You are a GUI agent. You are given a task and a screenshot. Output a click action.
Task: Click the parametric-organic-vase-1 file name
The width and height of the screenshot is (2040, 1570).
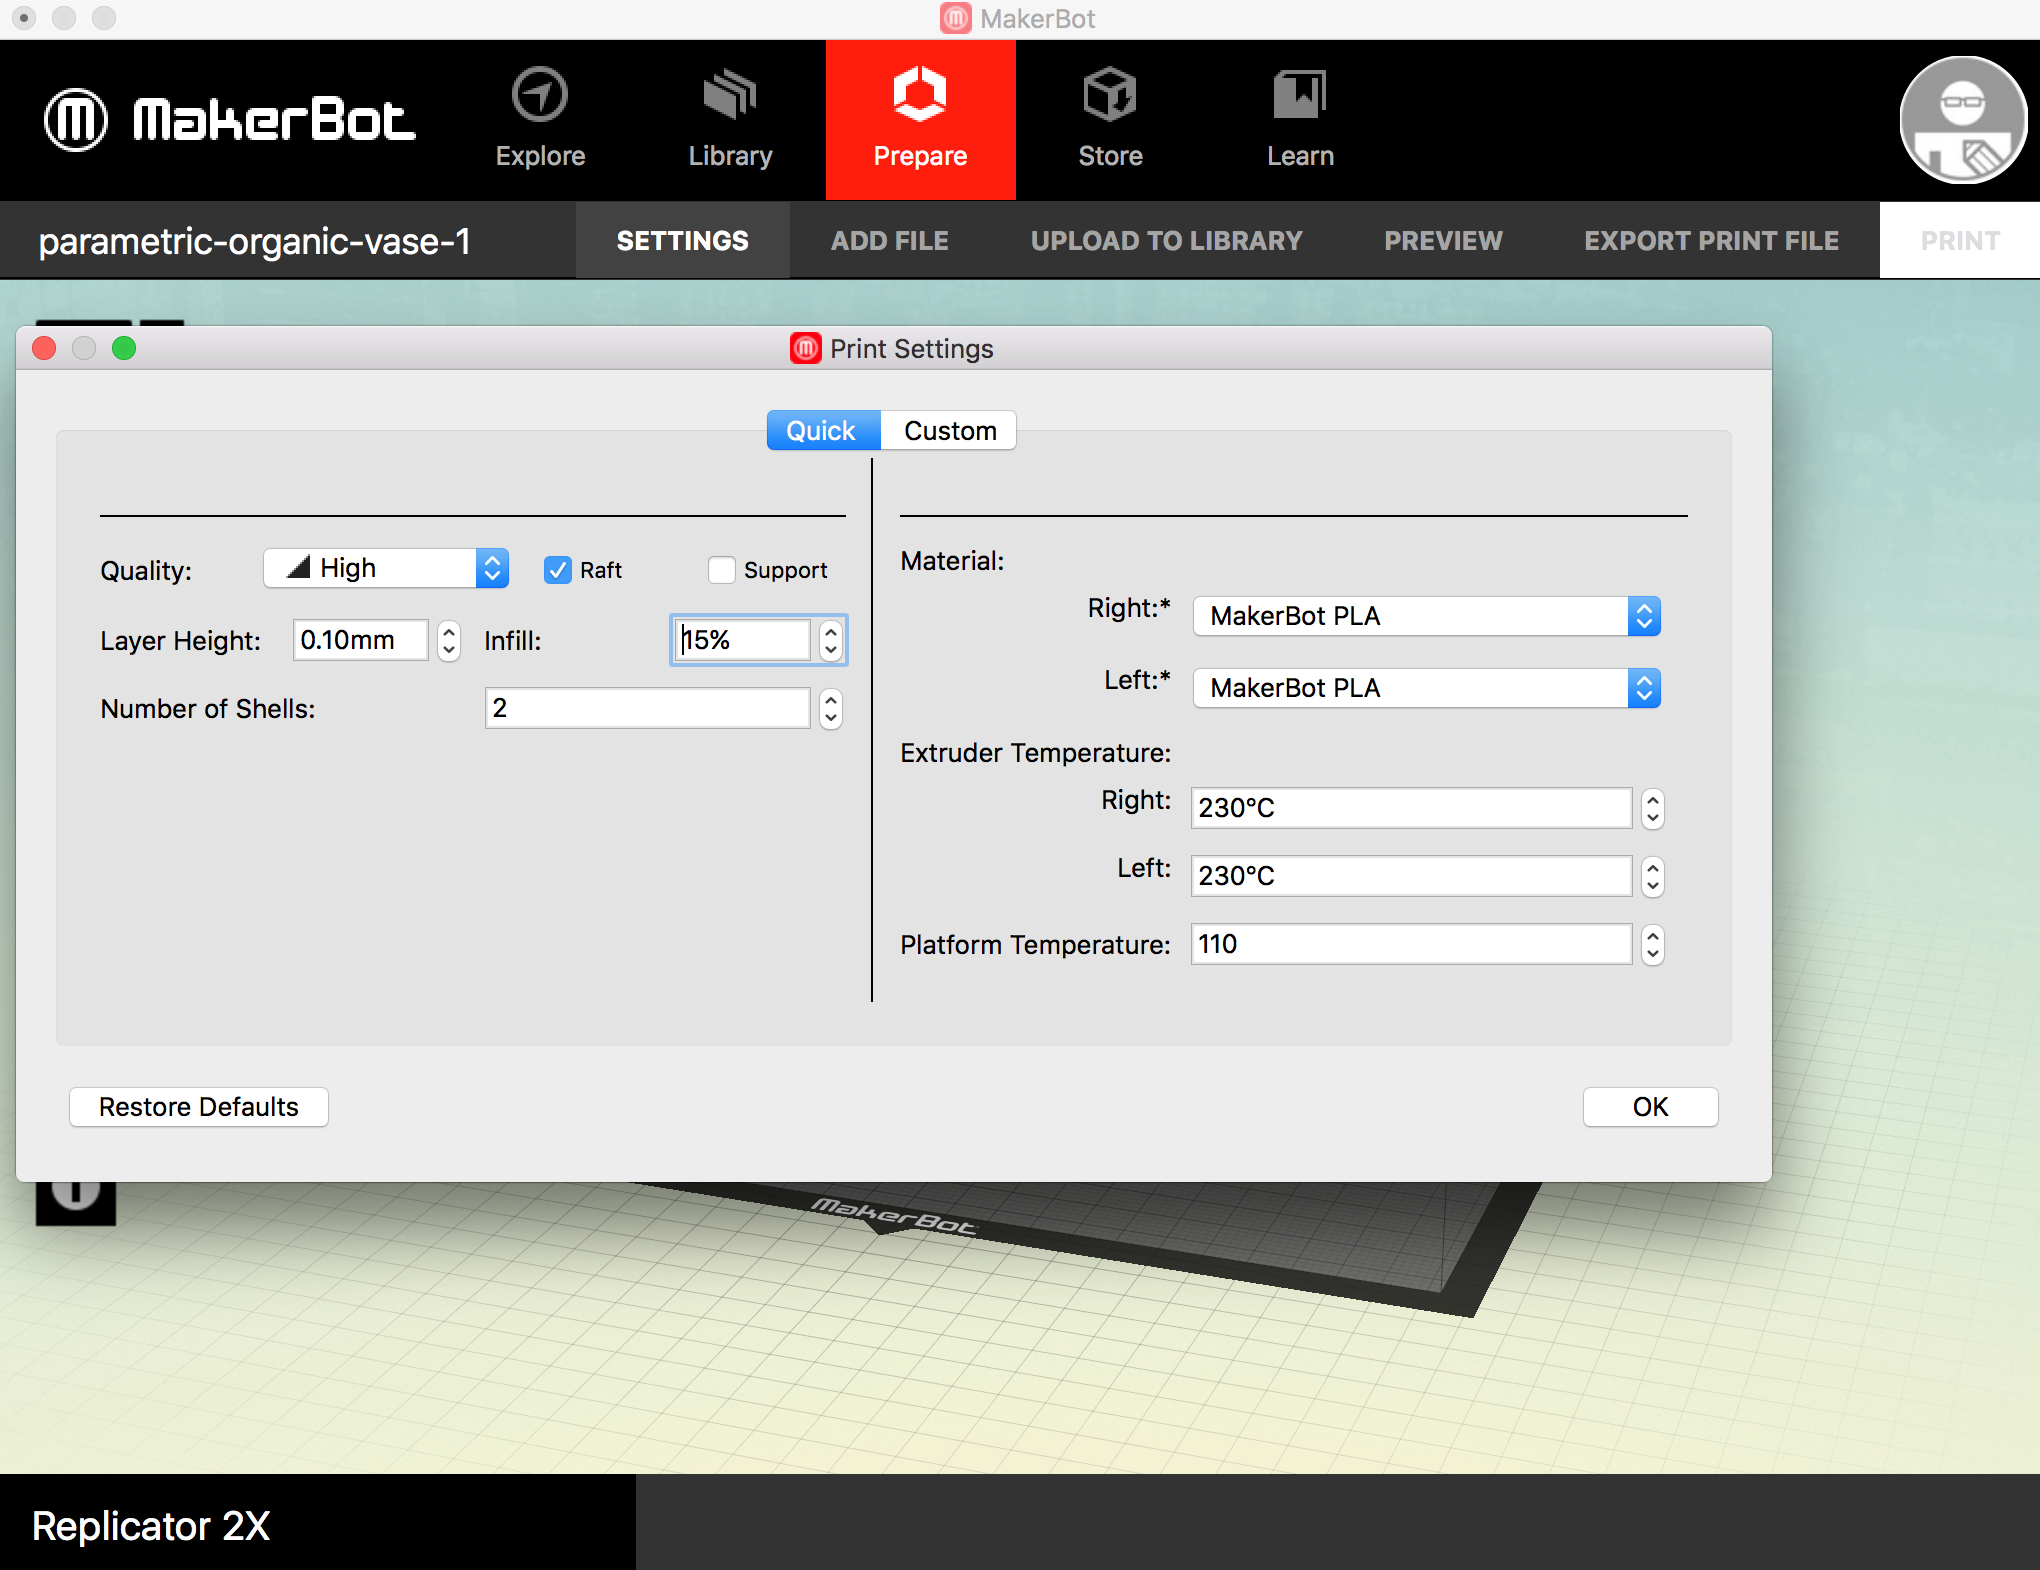point(254,241)
